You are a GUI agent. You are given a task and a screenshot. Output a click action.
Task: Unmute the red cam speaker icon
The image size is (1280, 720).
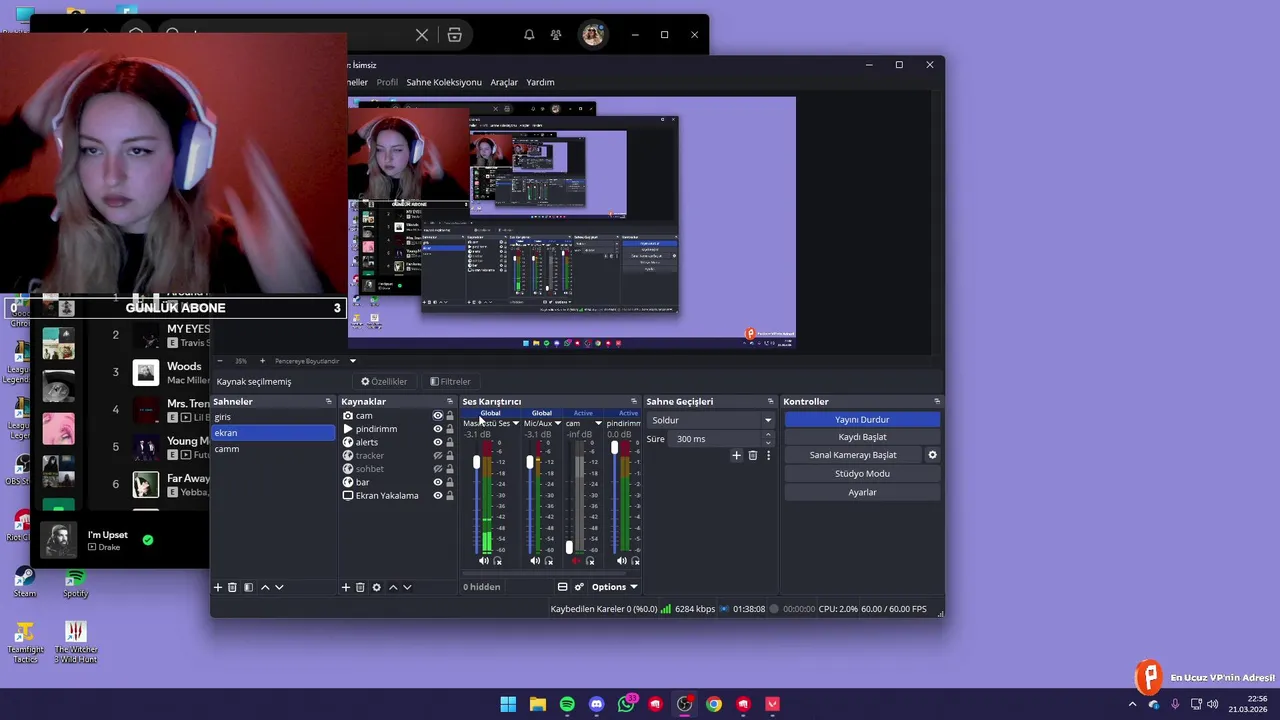coord(576,561)
